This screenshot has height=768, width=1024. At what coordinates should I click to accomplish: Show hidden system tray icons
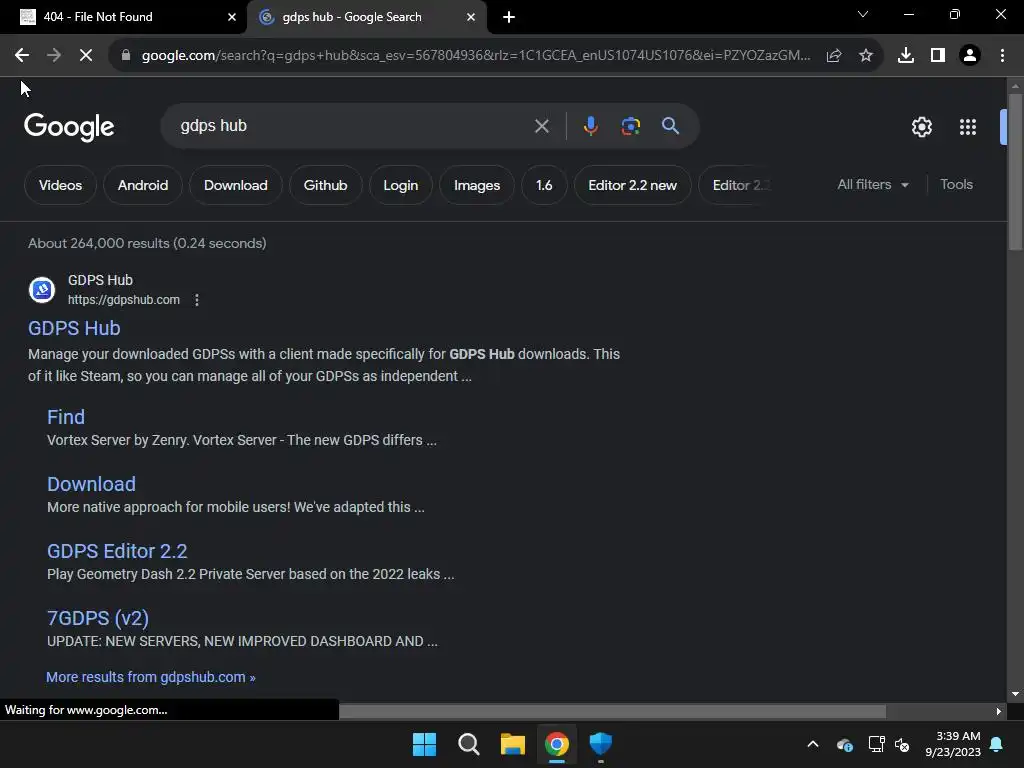coord(813,744)
